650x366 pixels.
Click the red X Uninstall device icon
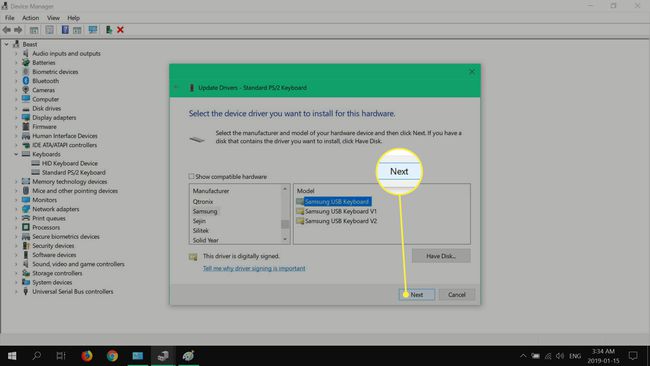[x=120, y=30]
